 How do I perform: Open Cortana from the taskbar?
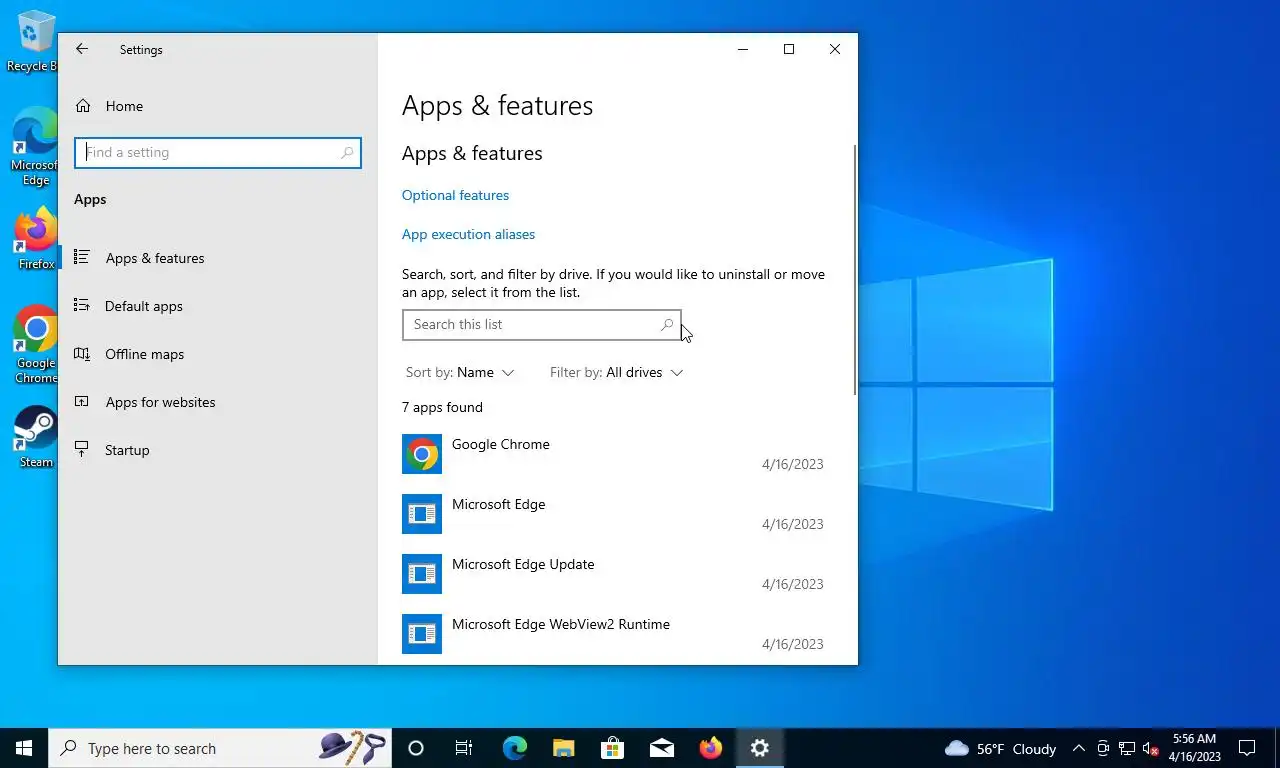[x=416, y=748]
